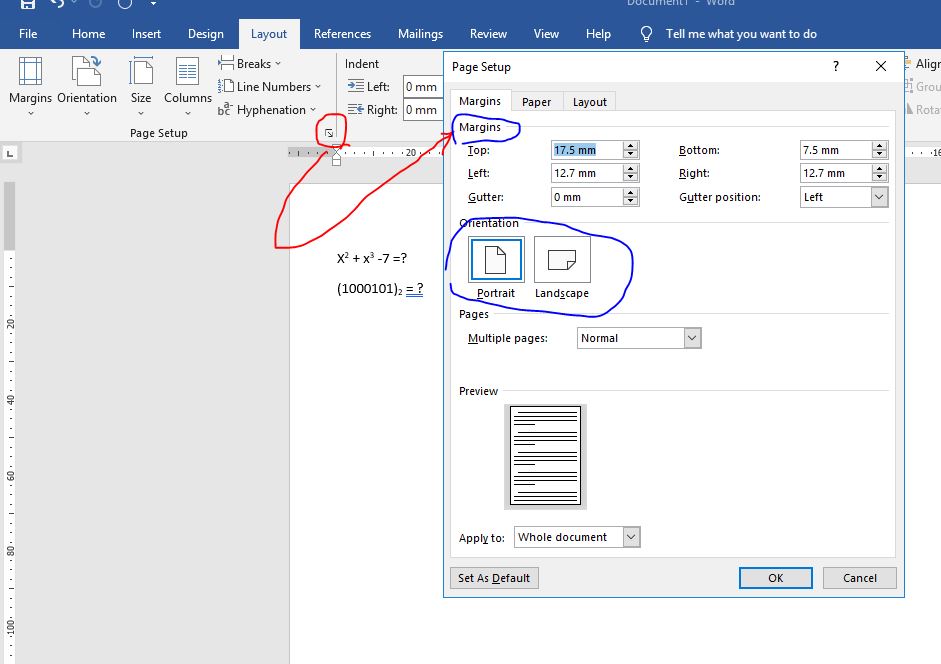Image resolution: width=941 pixels, height=664 pixels.
Task: Open the Columns ribbon menu
Action: click(188, 81)
